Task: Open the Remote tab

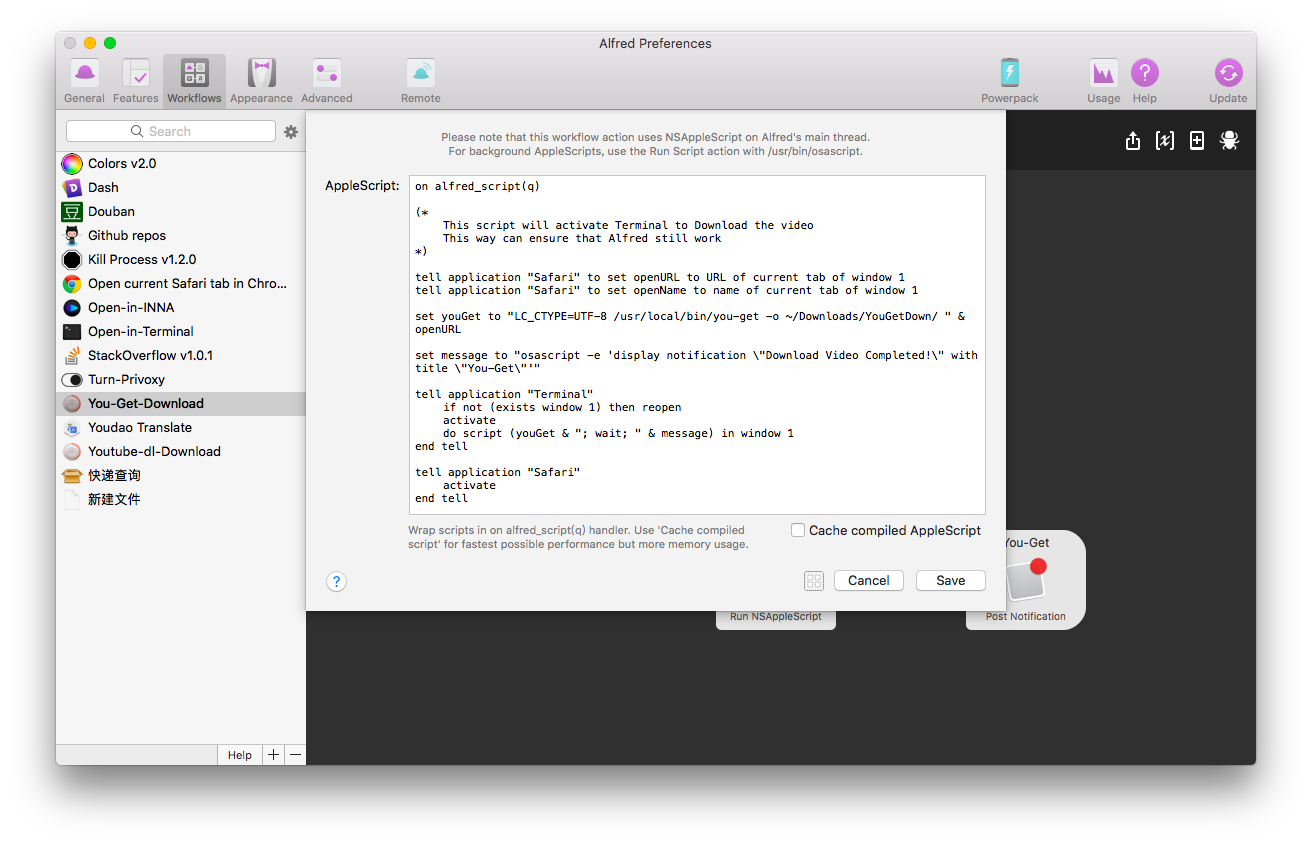Action: [x=421, y=81]
